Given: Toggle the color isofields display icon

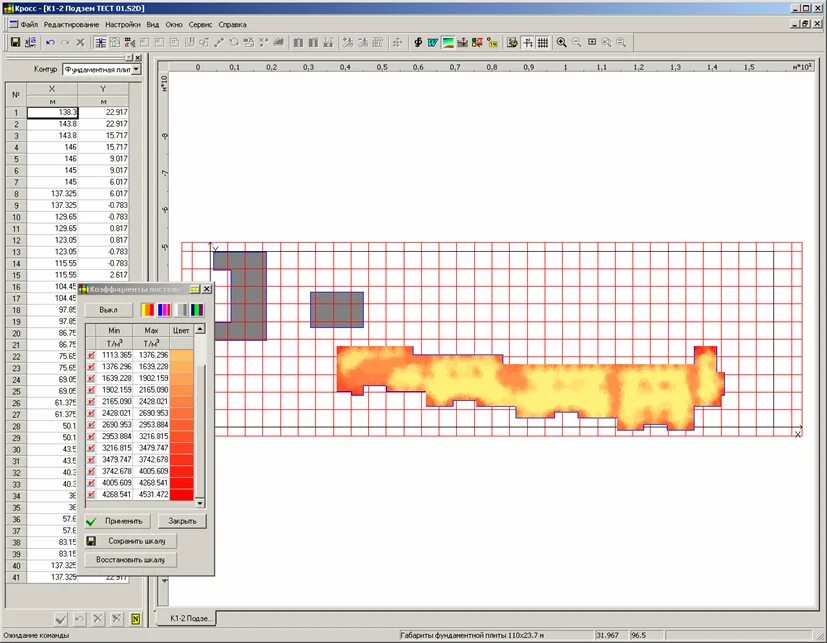Looking at the screenshot, I should [448, 42].
